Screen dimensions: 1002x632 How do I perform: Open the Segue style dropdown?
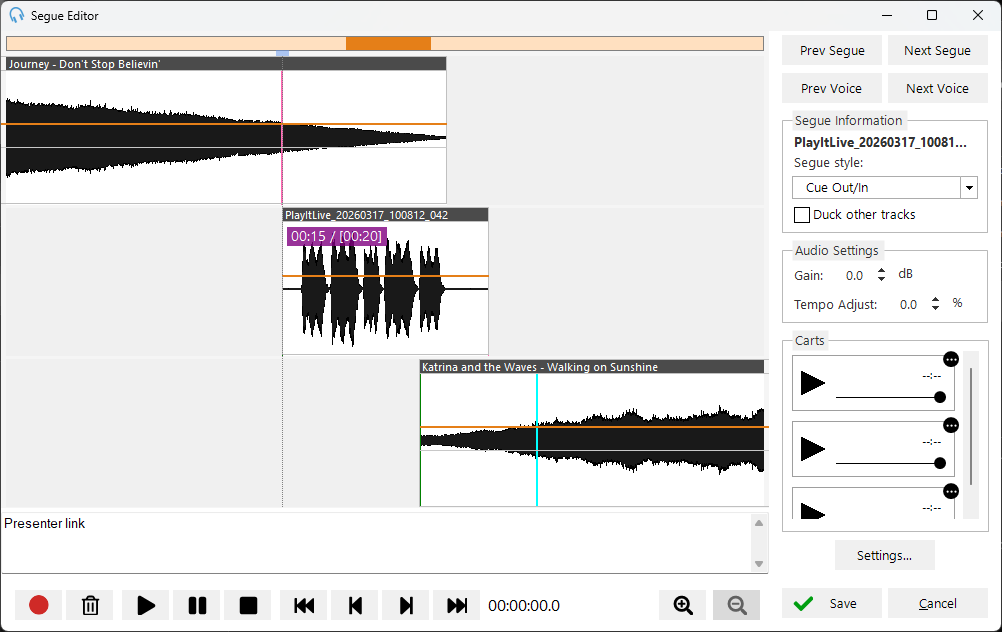click(969, 188)
